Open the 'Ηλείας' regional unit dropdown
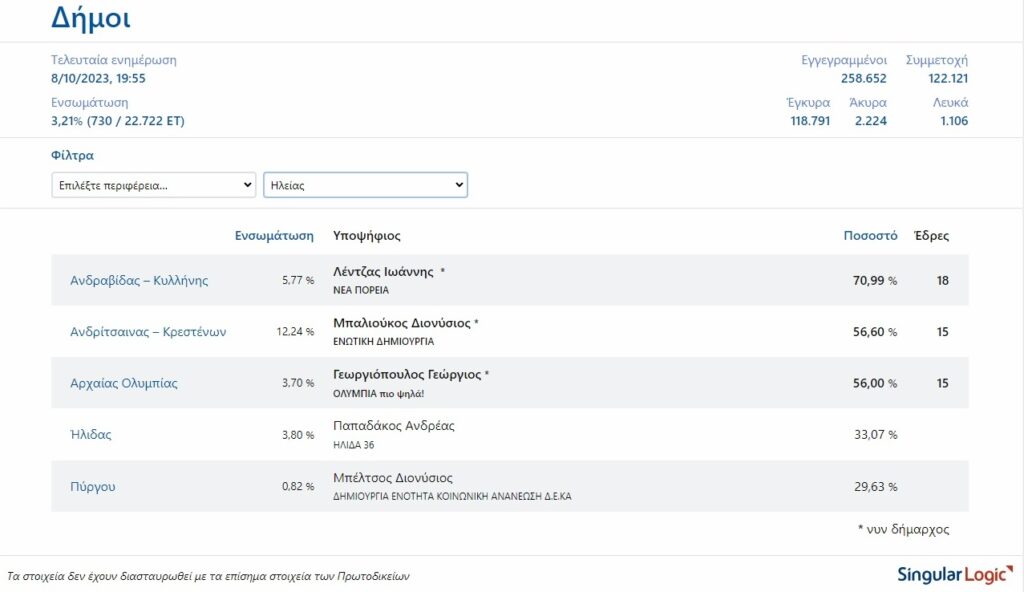This screenshot has width=1024, height=592. [365, 185]
